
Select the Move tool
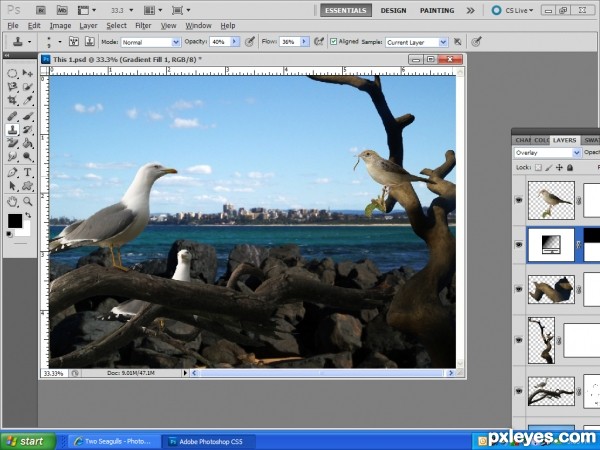point(28,73)
